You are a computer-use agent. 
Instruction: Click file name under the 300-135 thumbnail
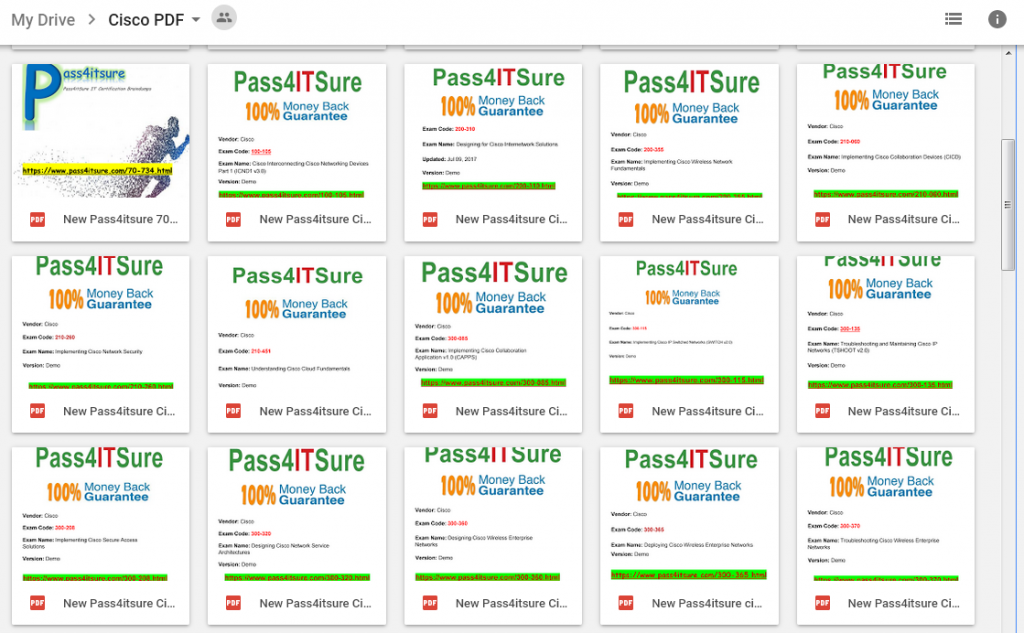pos(904,411)
